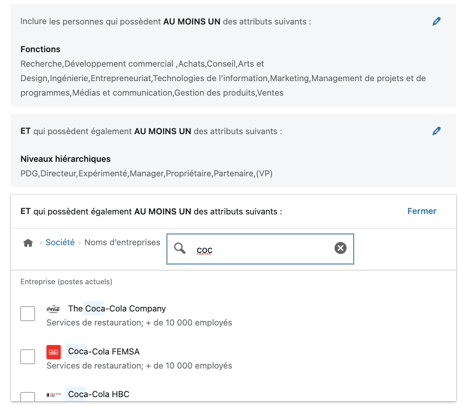Edit the Niveaux hiérarchiques section pencil icon
Image resolution: width=468 pixels, height=408 pixels.
click(x=436, y=131)
